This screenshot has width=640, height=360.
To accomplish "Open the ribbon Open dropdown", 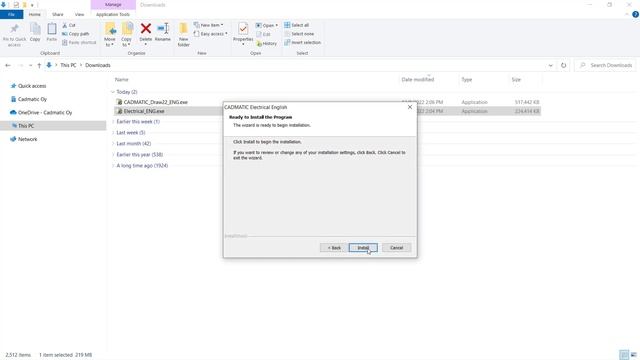I will (x=267, y=25).
